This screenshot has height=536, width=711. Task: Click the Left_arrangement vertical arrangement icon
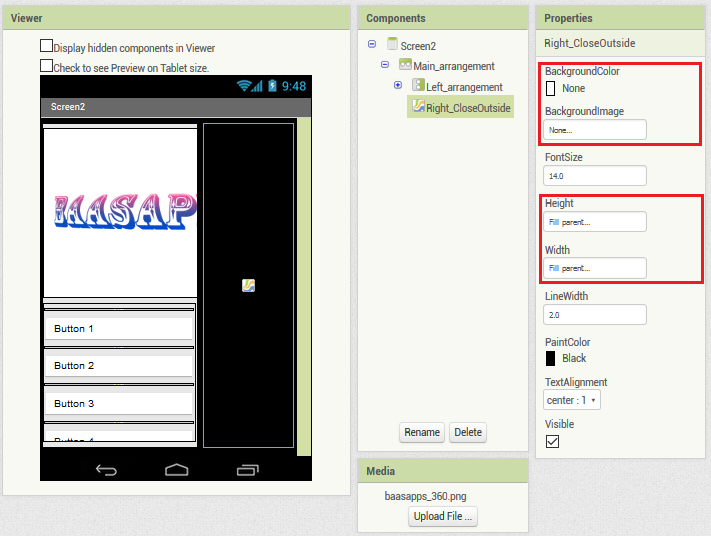click(418, 85)
